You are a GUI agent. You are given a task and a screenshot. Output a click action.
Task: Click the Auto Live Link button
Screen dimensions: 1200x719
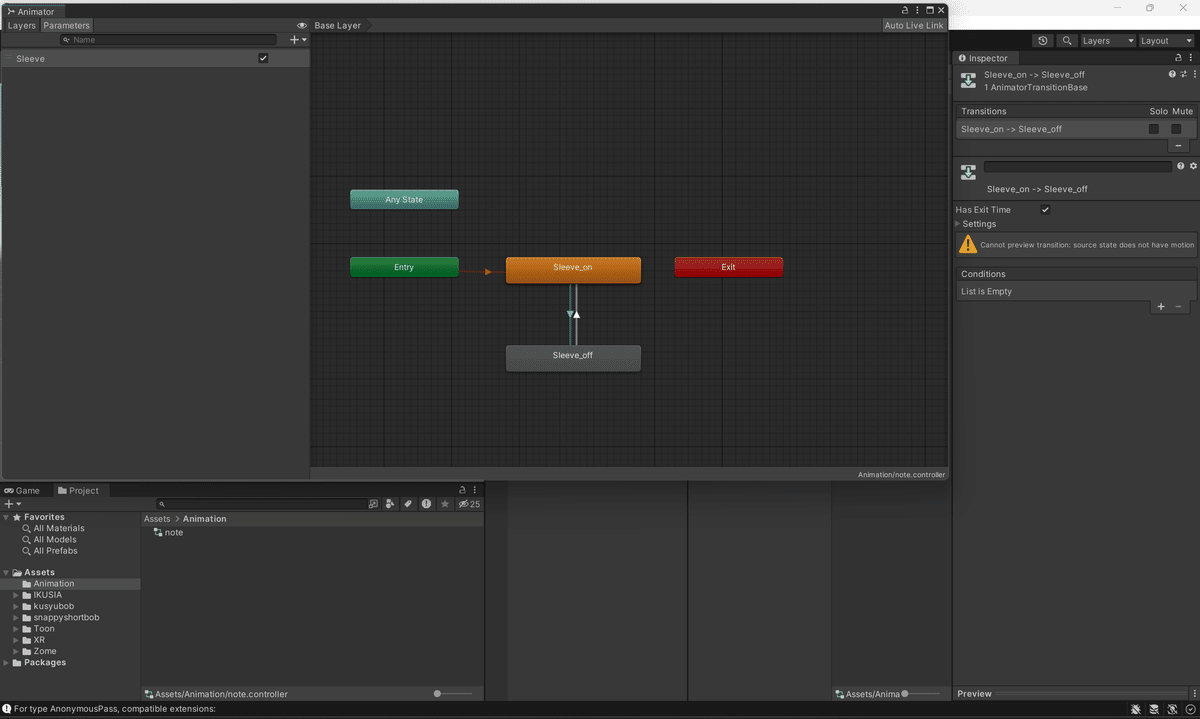[913, 25]
